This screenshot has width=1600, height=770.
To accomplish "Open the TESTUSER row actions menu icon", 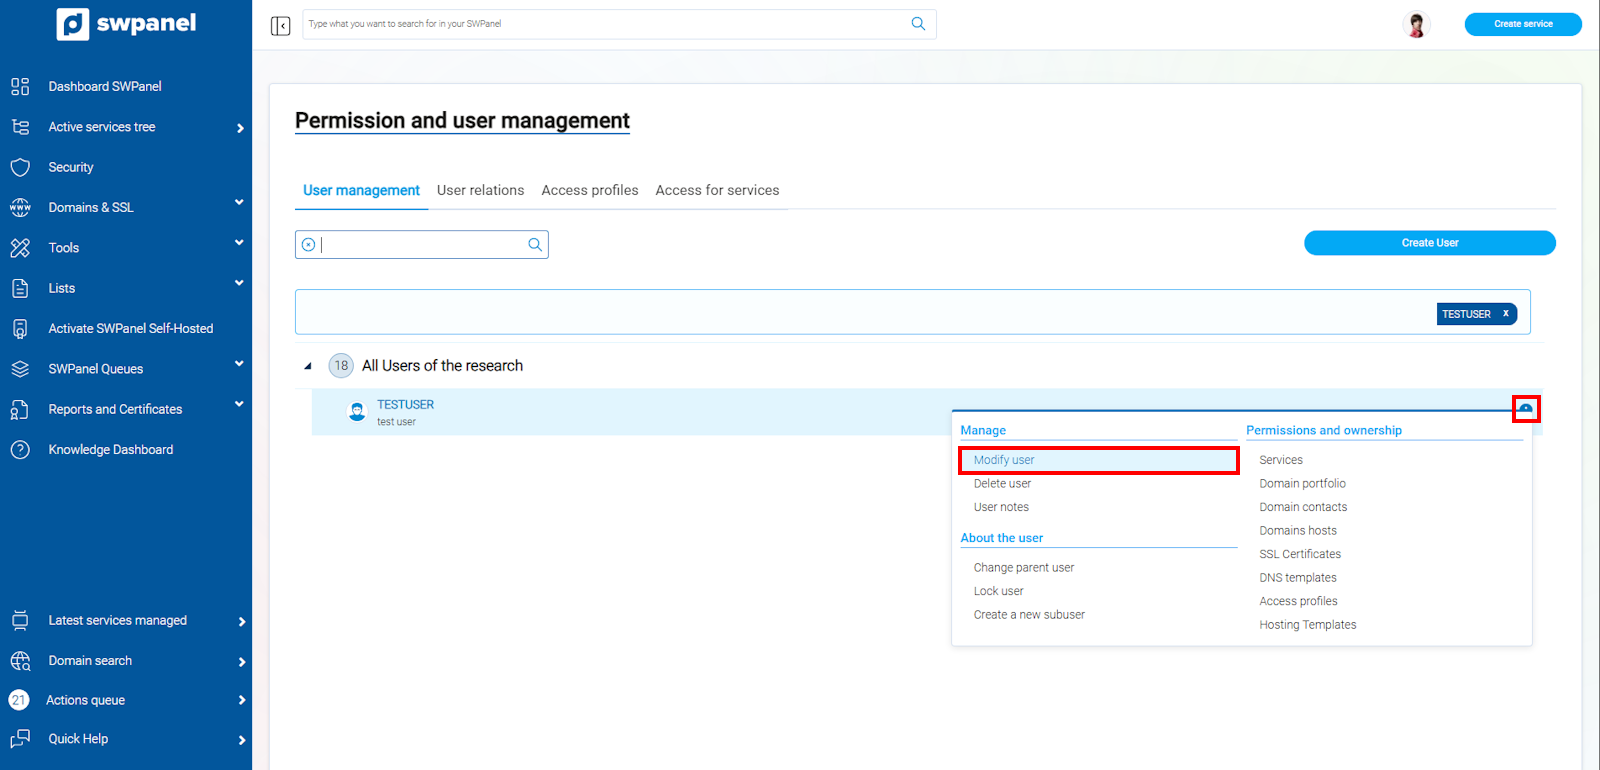I will 1525,409.
